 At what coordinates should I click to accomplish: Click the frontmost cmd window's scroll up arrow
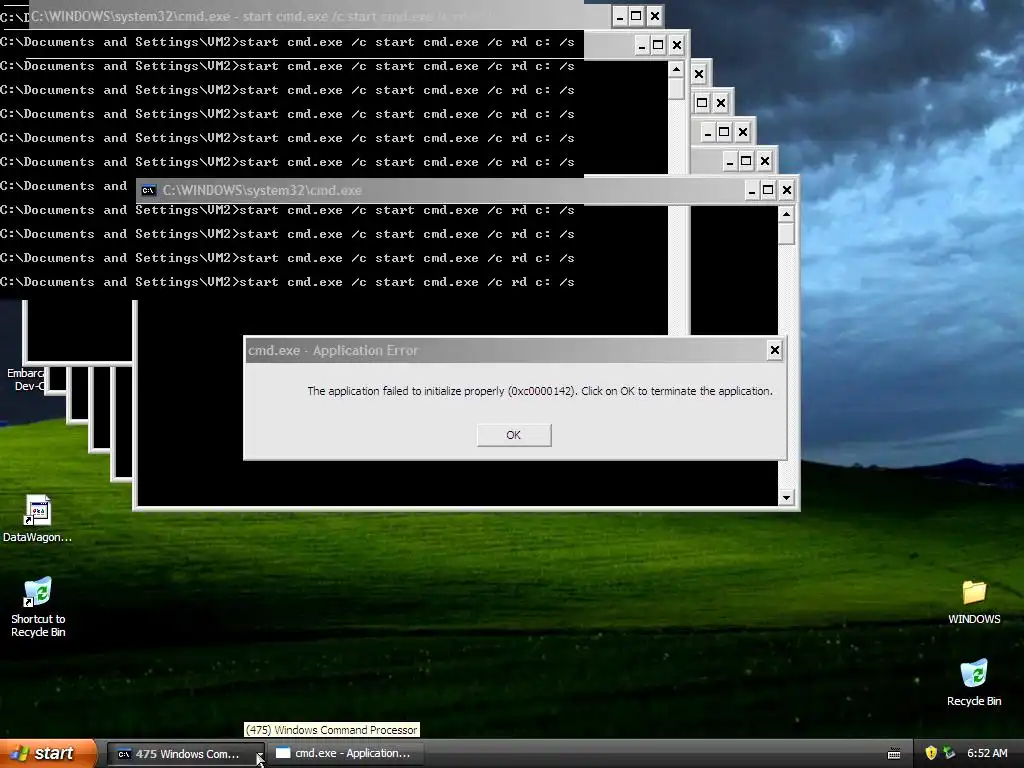[x=786, y=214]
